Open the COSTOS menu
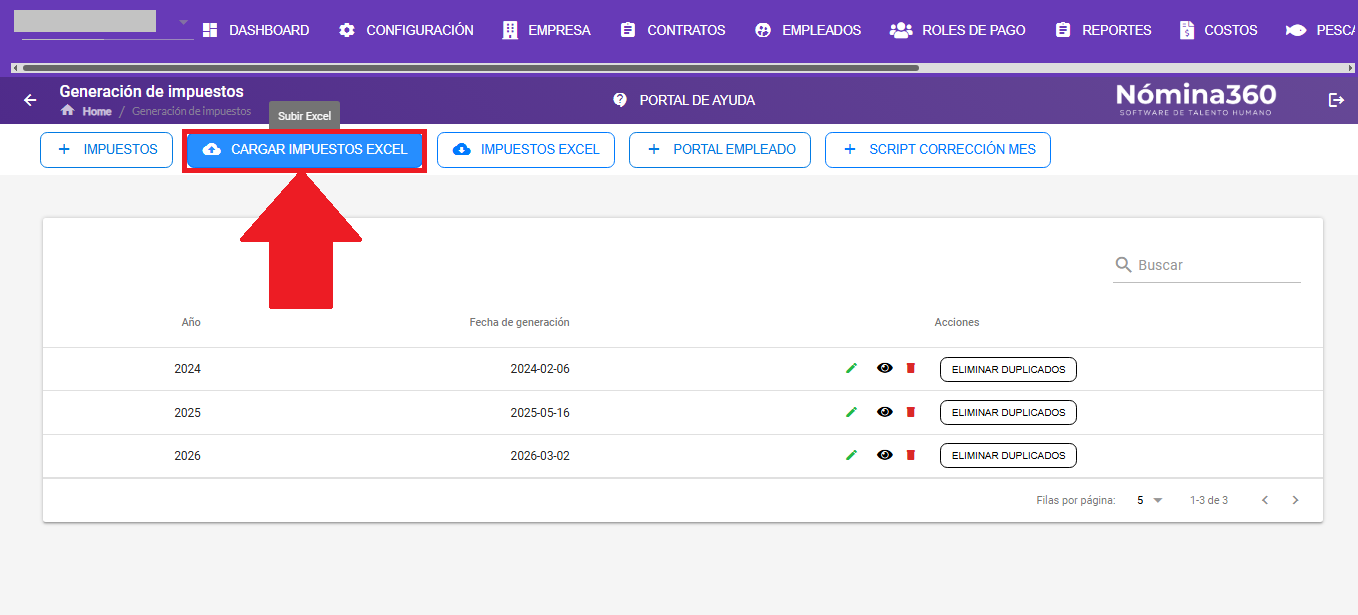 coord(1218,30)
